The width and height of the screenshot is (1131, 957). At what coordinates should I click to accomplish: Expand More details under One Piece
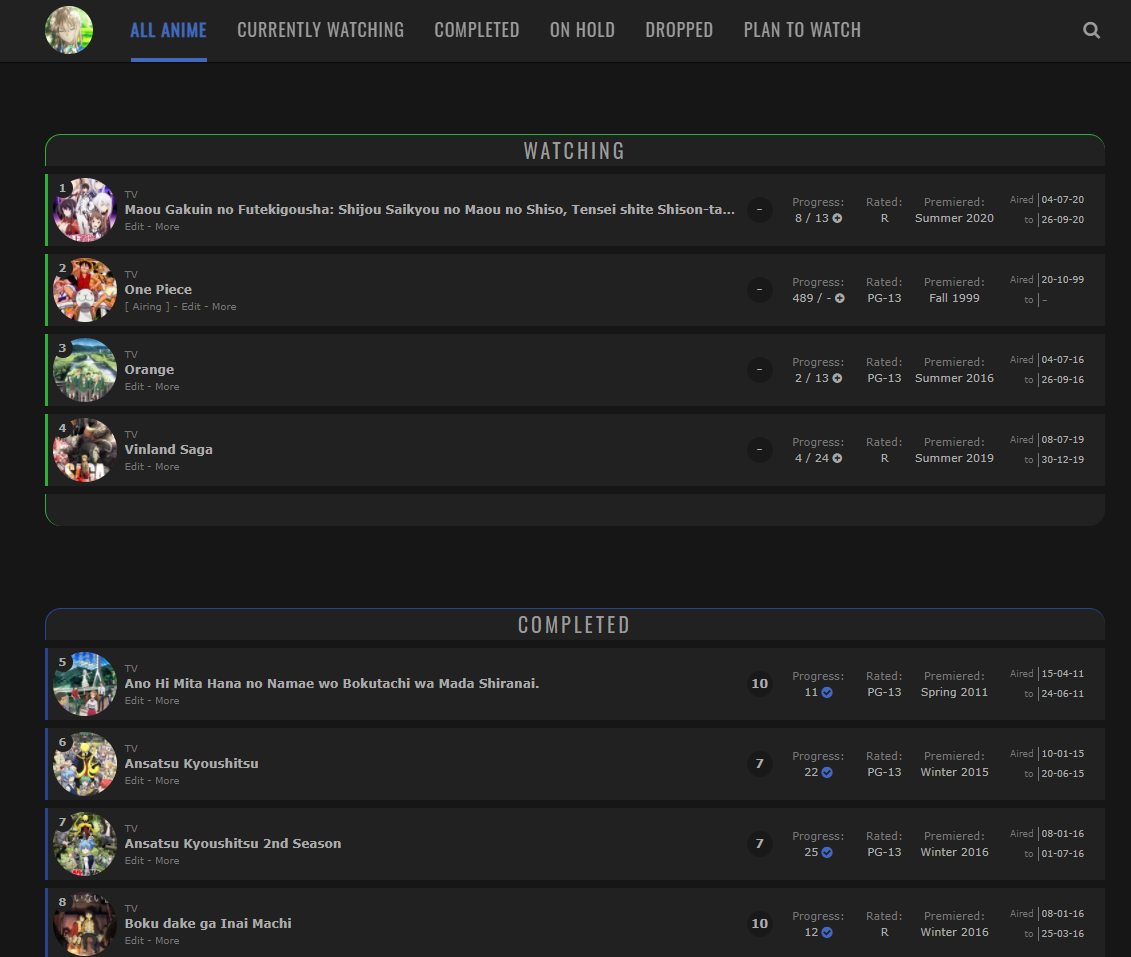pos(224,307)
